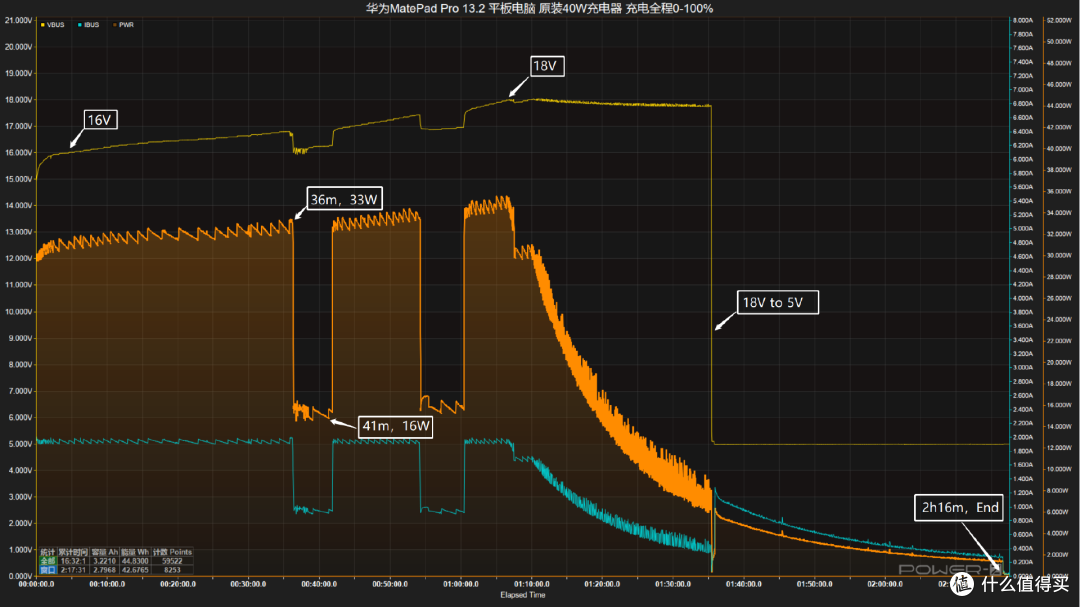The height and width of the screenshot is (607, 1080).
Task: Click the 00:00:00.0 time axis label
Action: 37,584
